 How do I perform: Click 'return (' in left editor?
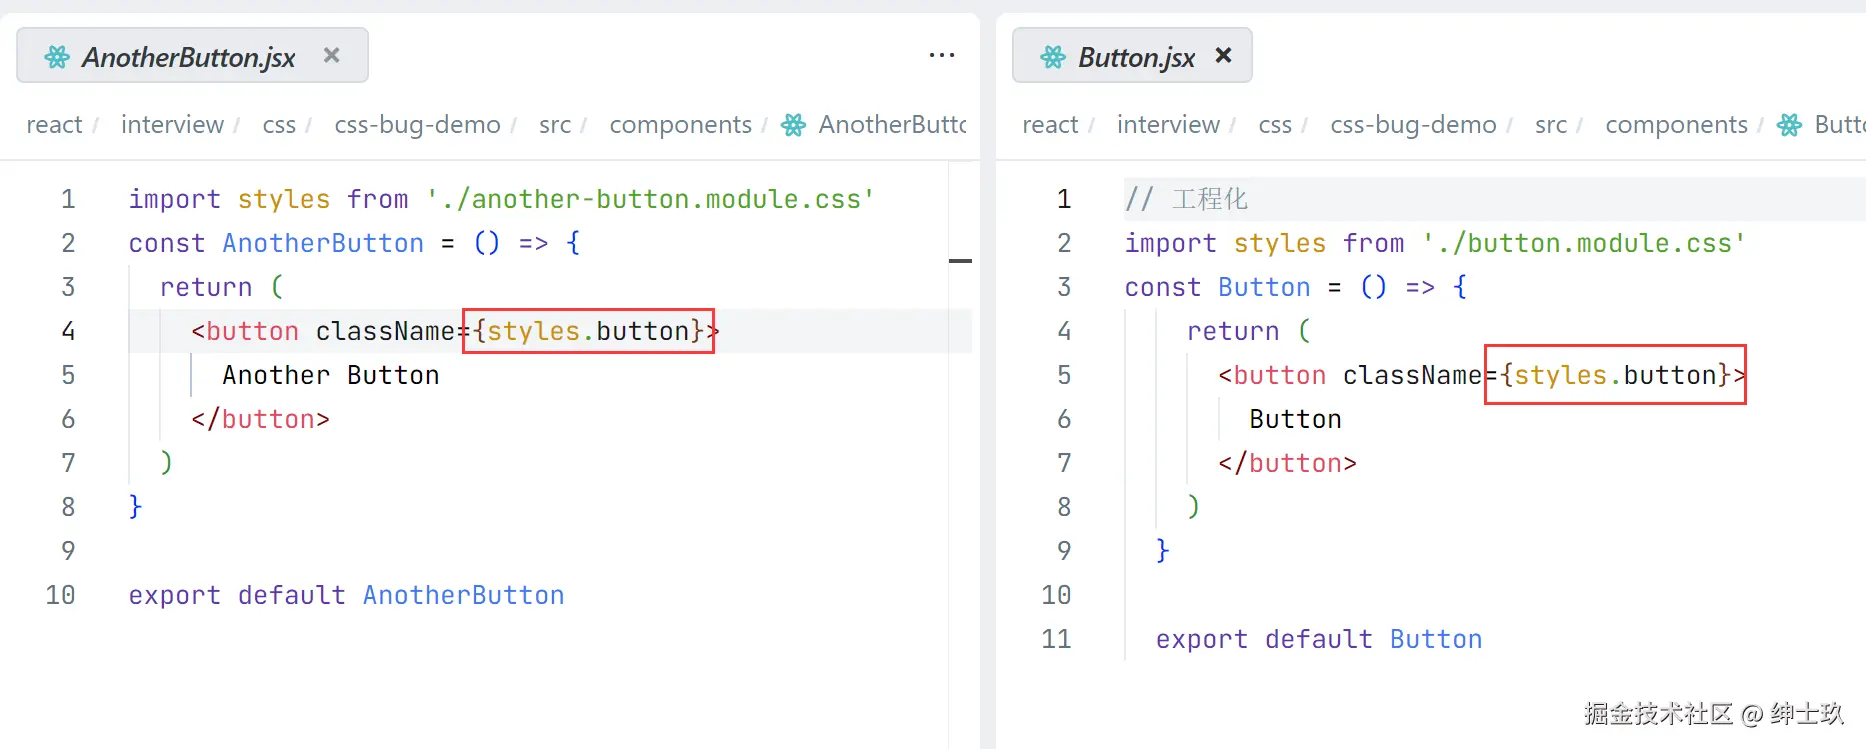point(222,287)
